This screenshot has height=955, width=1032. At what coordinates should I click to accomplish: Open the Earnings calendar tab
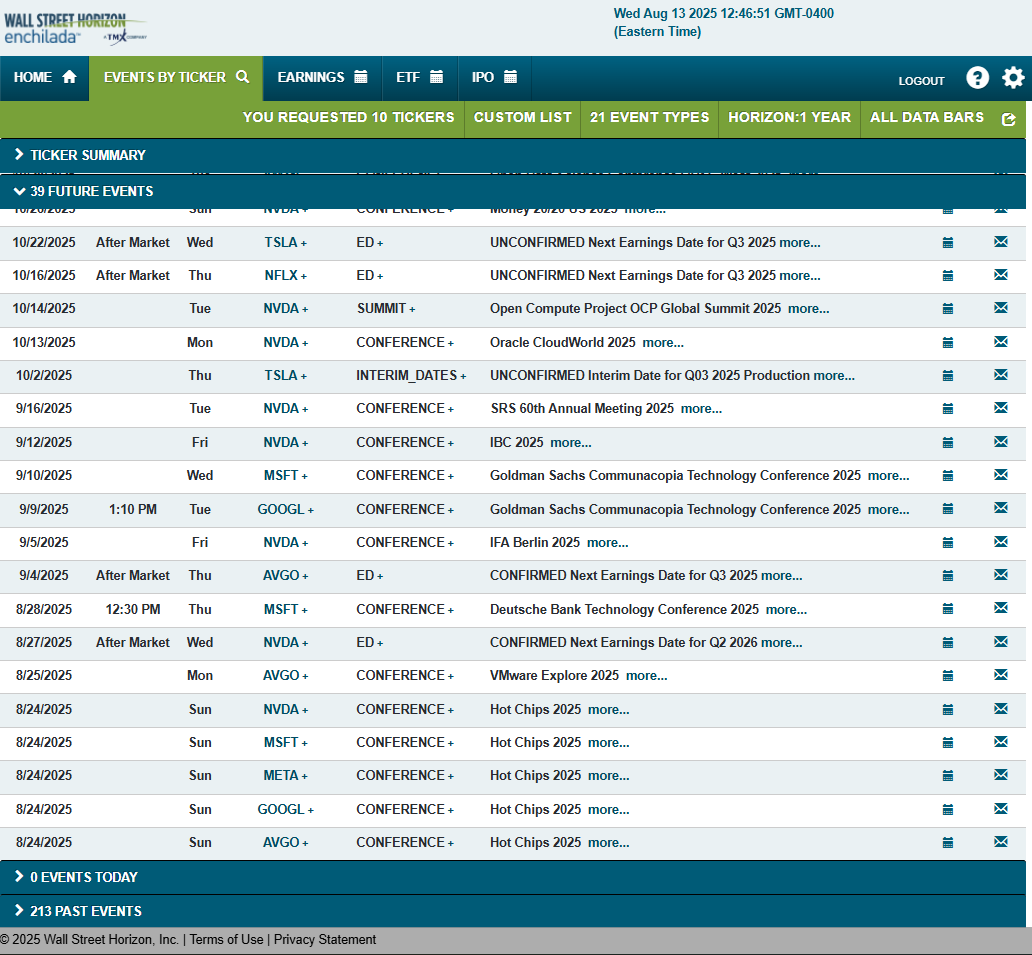(x=322, y=78)
